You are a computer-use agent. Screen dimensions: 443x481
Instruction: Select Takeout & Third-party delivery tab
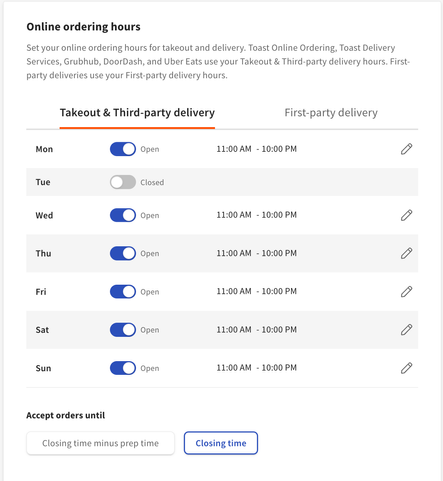click(x=137, y=113)
